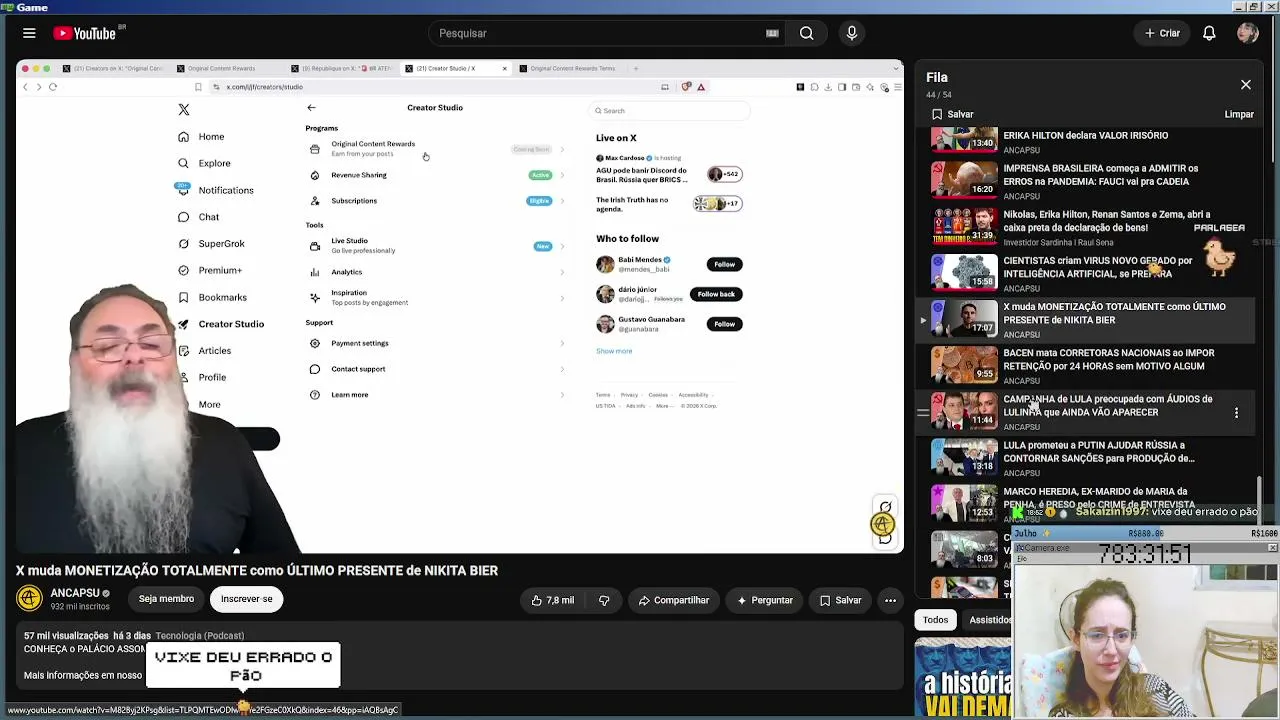Screen dimensions: 1280x720
Task: Save the video to a playlist
Action: coord(840,600)
